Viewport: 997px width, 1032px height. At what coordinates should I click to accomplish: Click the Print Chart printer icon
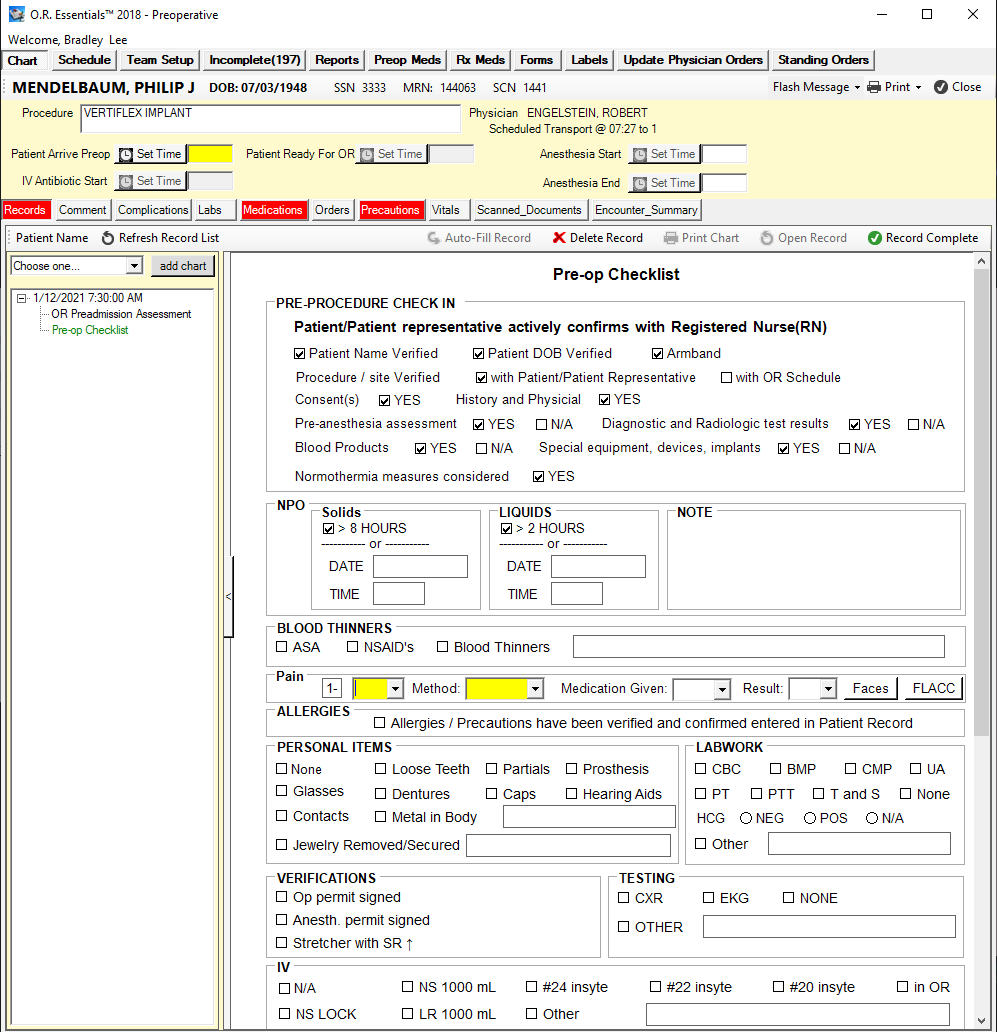click(671, 238)
